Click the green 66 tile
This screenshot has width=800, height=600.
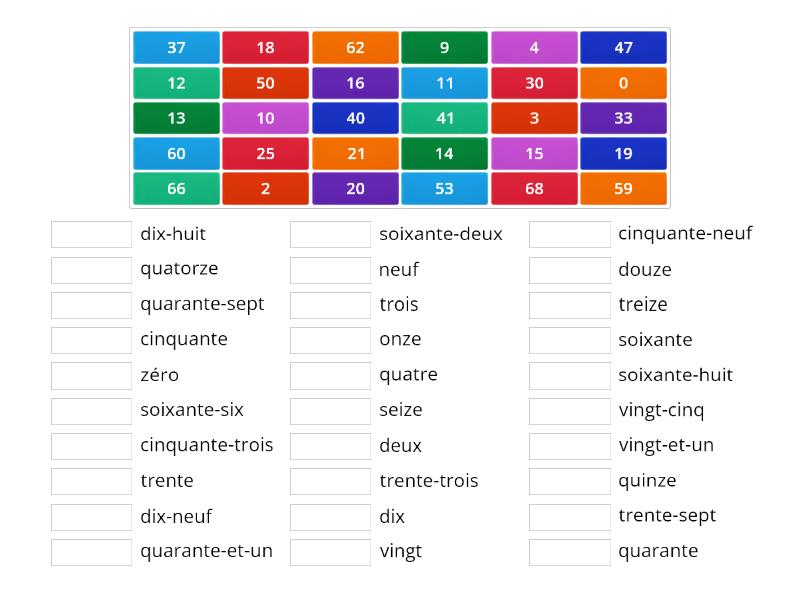pos(177,188)
